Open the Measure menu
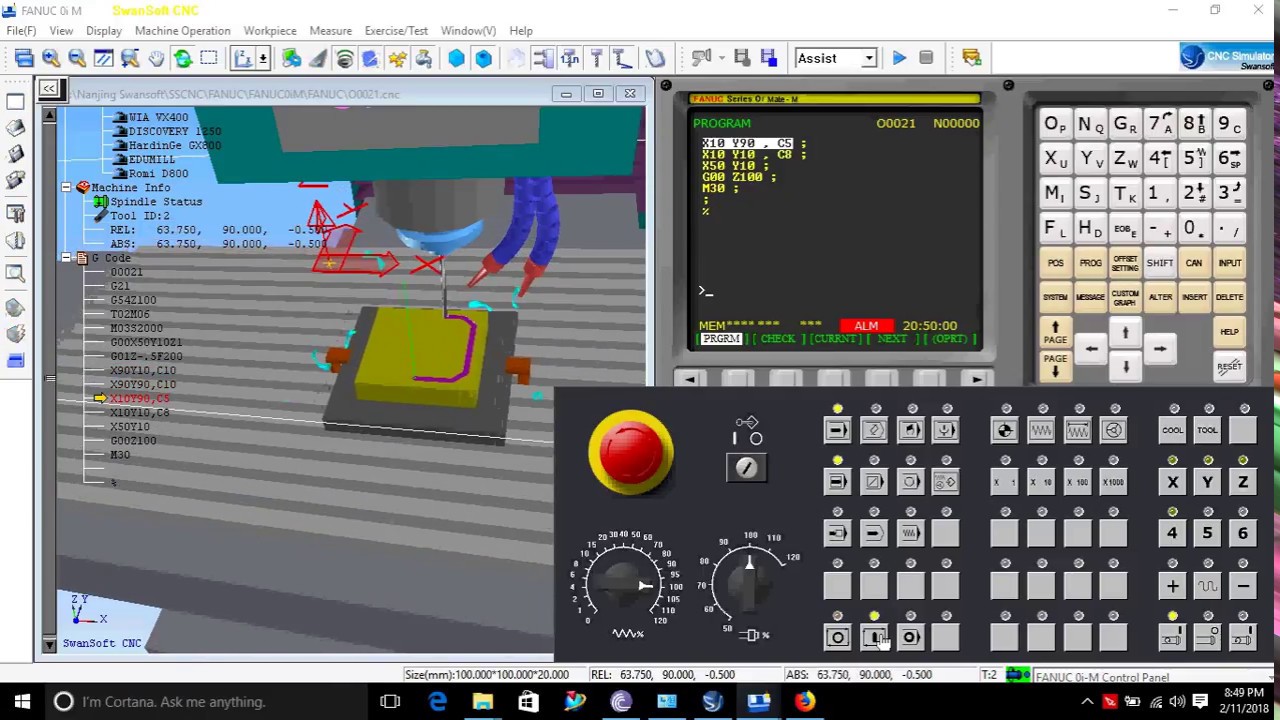 (330, 31)
